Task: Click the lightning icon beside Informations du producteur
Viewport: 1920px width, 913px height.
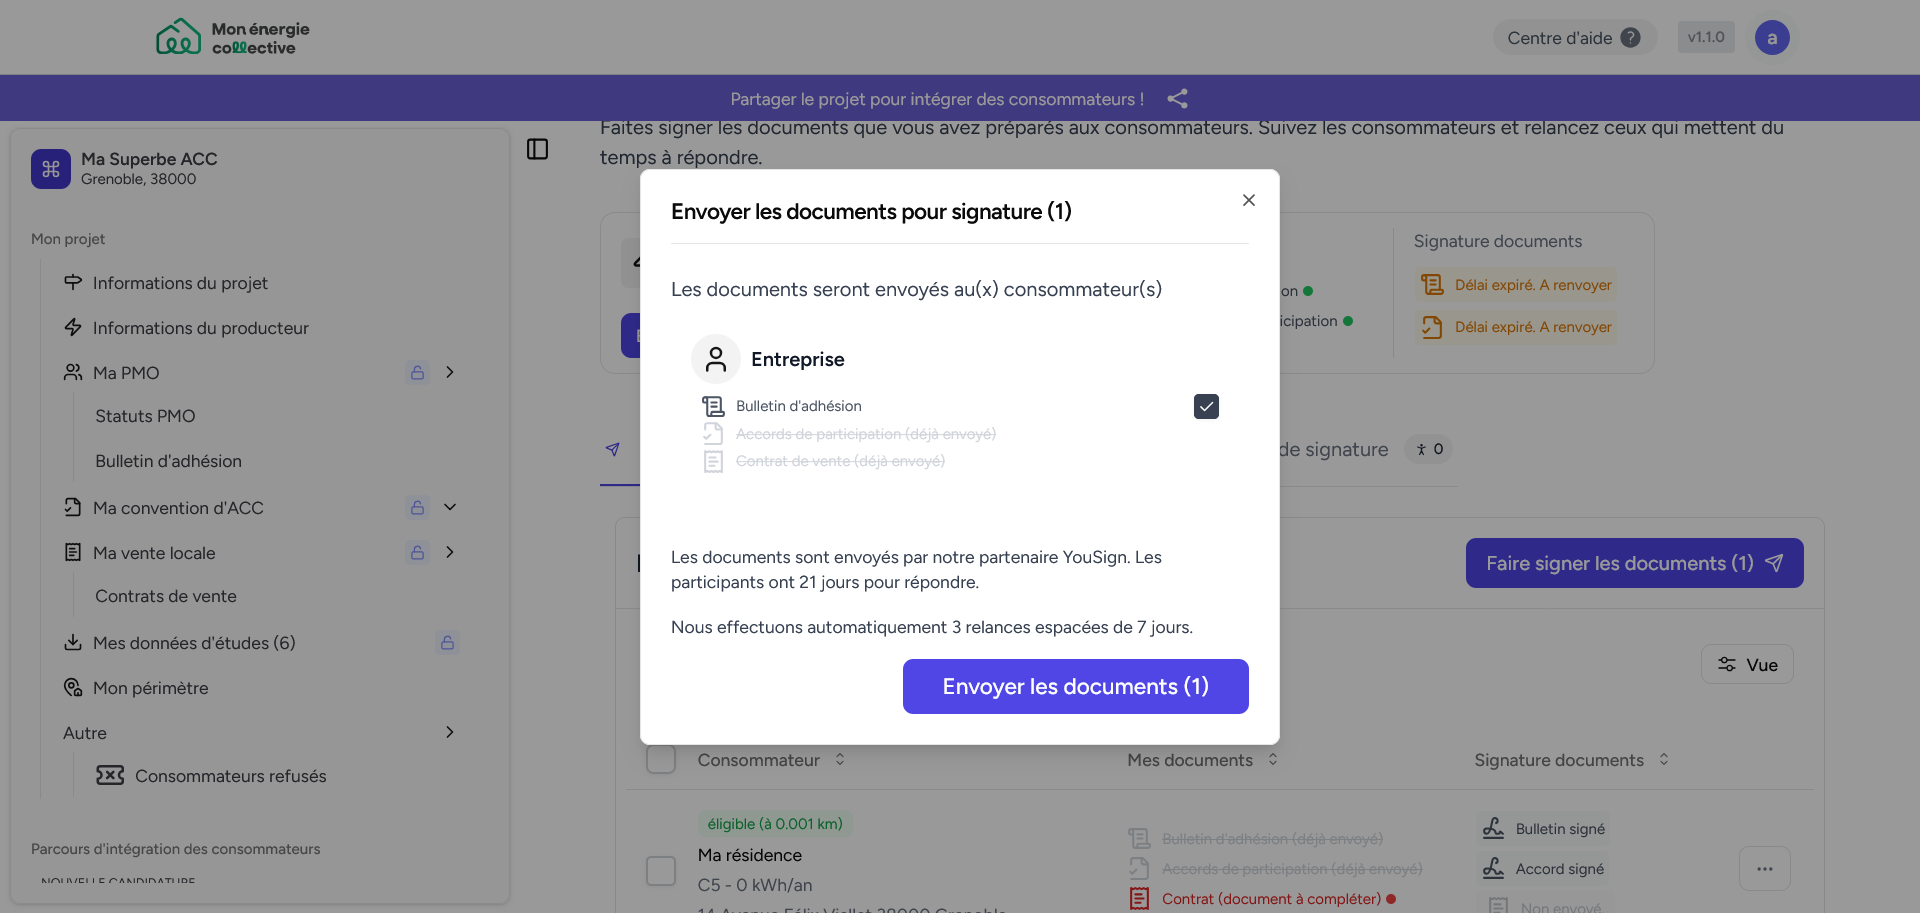Action: pyautogui.click(x=73, y=327)
